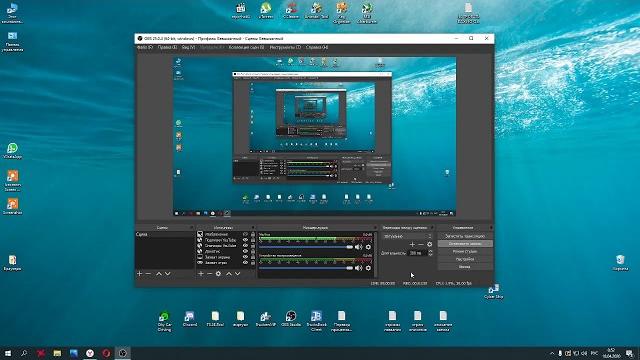The width and height of the screenshot is (640, 360).
Task: Increase the transition duration stepper
Action: click(430, 251)
